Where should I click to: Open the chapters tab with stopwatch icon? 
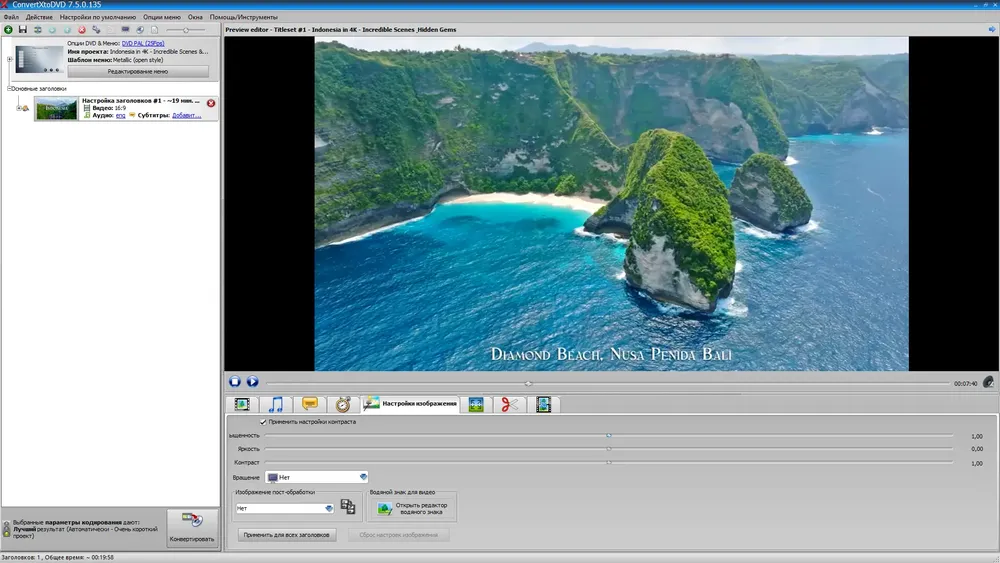click(x=343, y=404)
